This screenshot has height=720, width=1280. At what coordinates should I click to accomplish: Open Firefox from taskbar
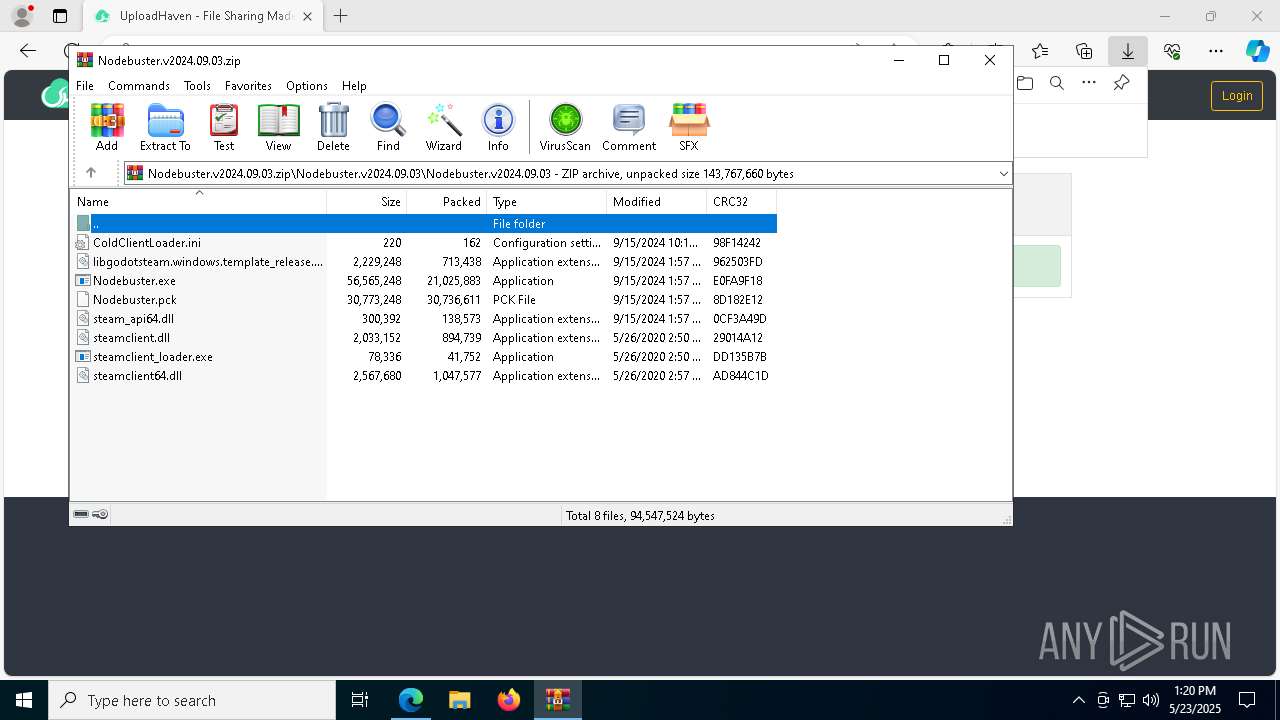tap(509, 700)
